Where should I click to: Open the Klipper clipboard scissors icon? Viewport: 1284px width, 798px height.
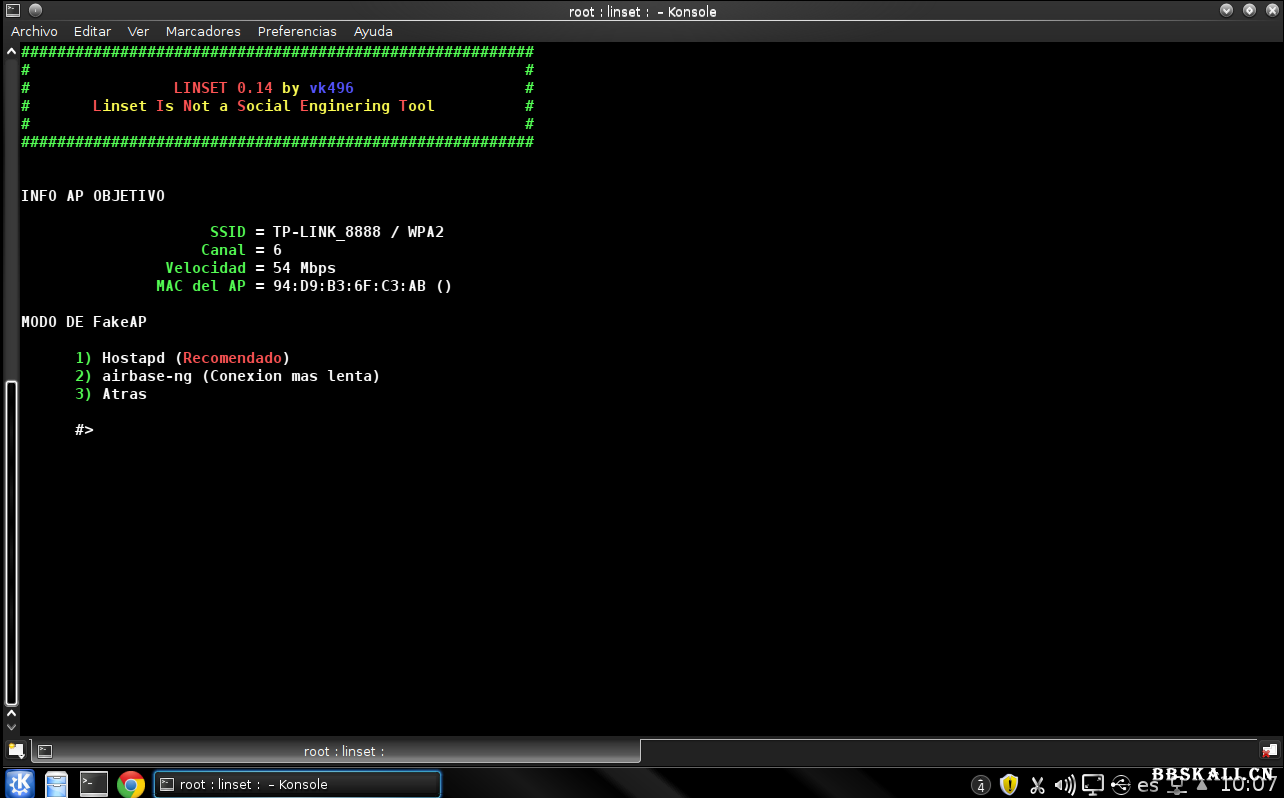point(1037,785)
